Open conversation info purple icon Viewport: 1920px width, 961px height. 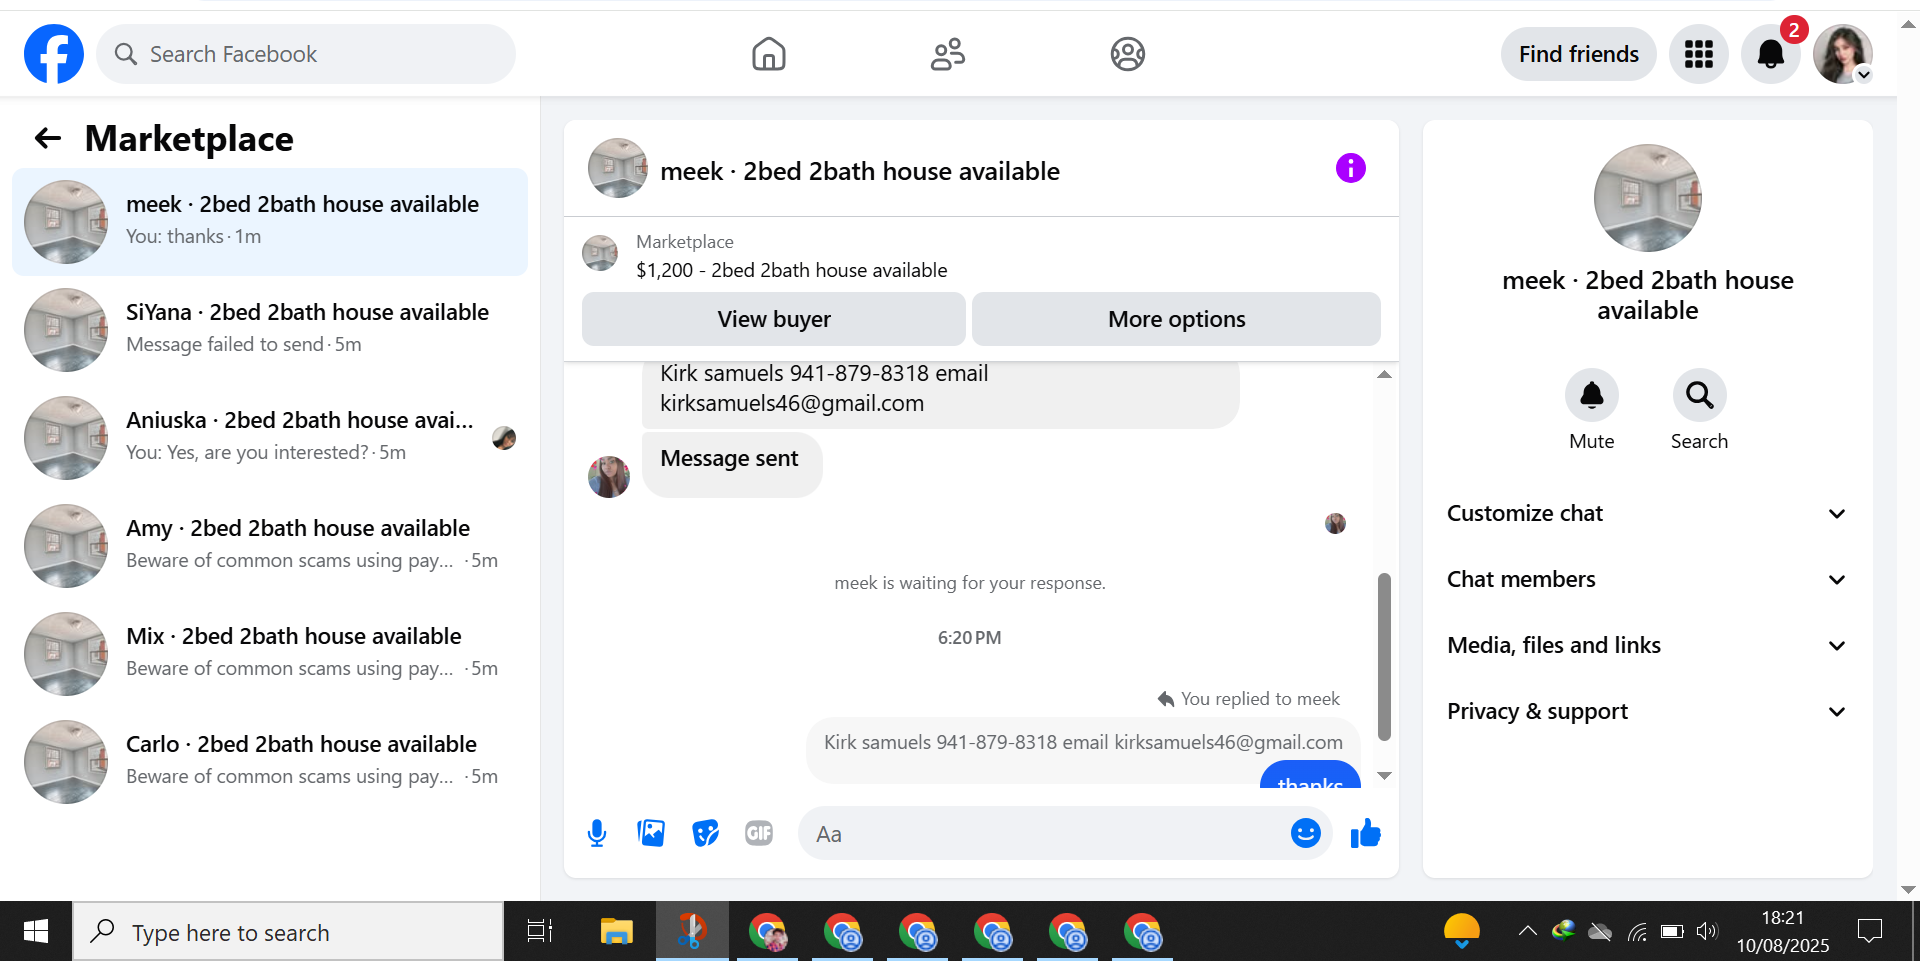tap(1350, 168)
